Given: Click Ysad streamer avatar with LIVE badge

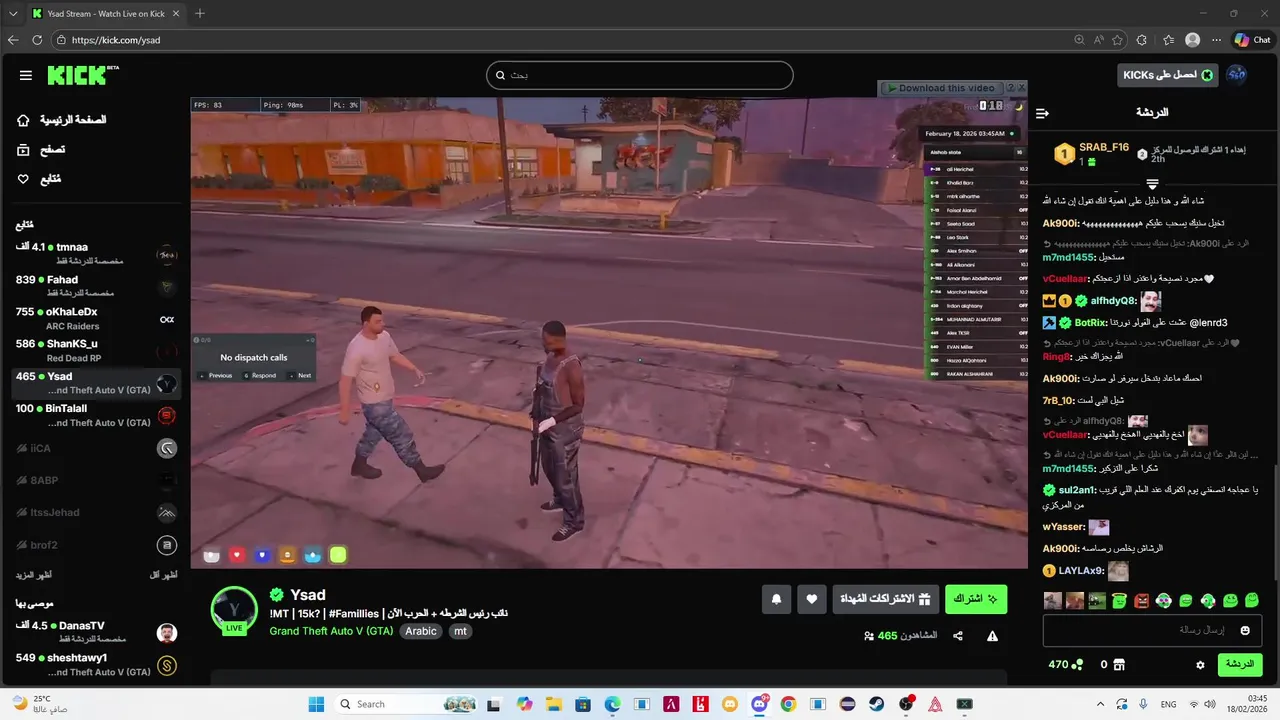Looking at the screenshot, I should click(234, 611).
